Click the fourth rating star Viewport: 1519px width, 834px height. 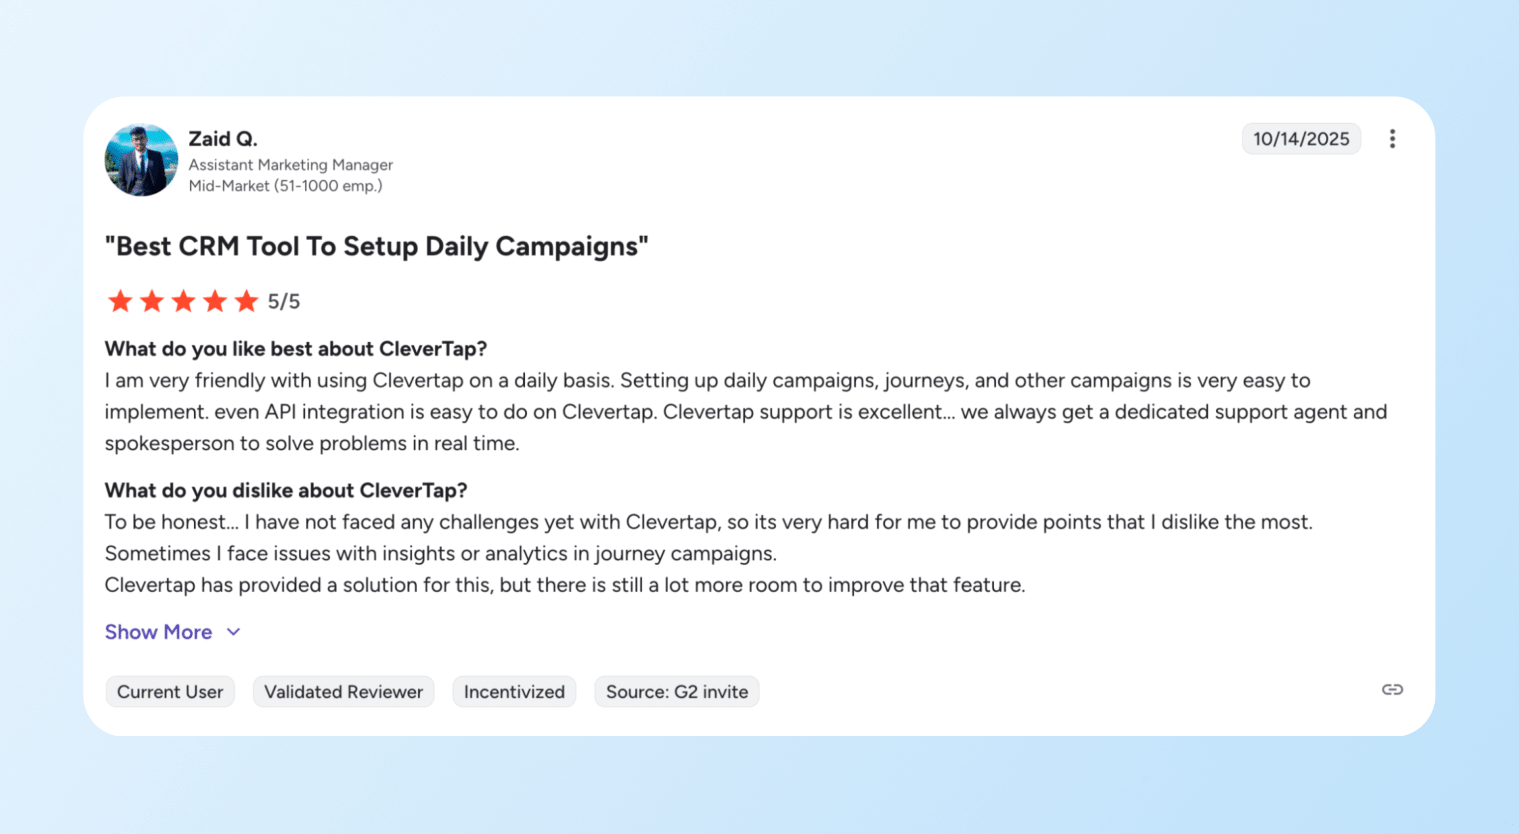pos(215,301)
